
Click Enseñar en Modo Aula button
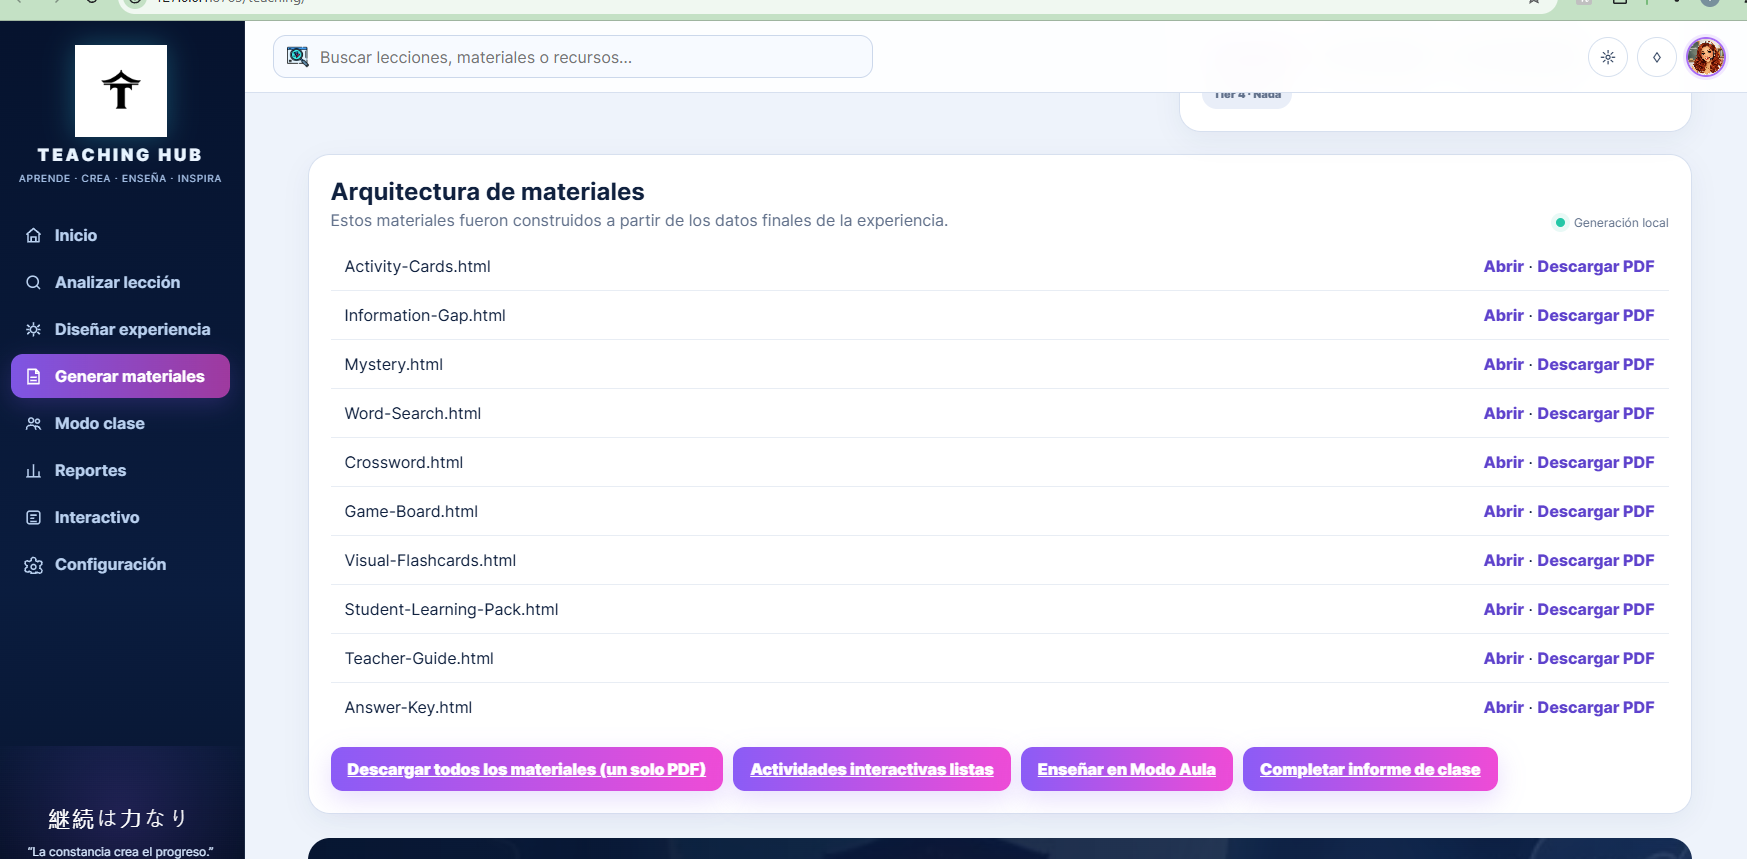pos(1127,769)
